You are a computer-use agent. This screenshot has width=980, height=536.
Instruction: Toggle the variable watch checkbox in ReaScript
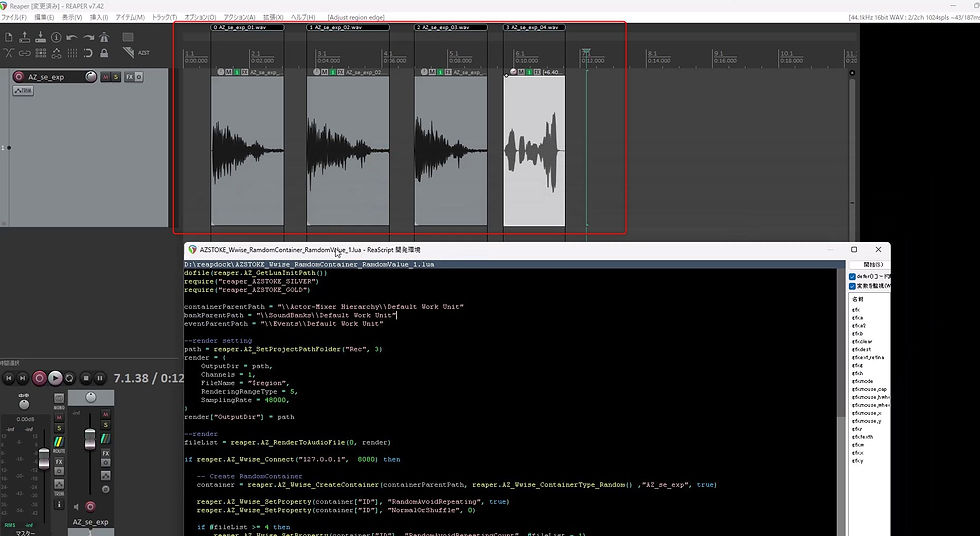(852, 286)
